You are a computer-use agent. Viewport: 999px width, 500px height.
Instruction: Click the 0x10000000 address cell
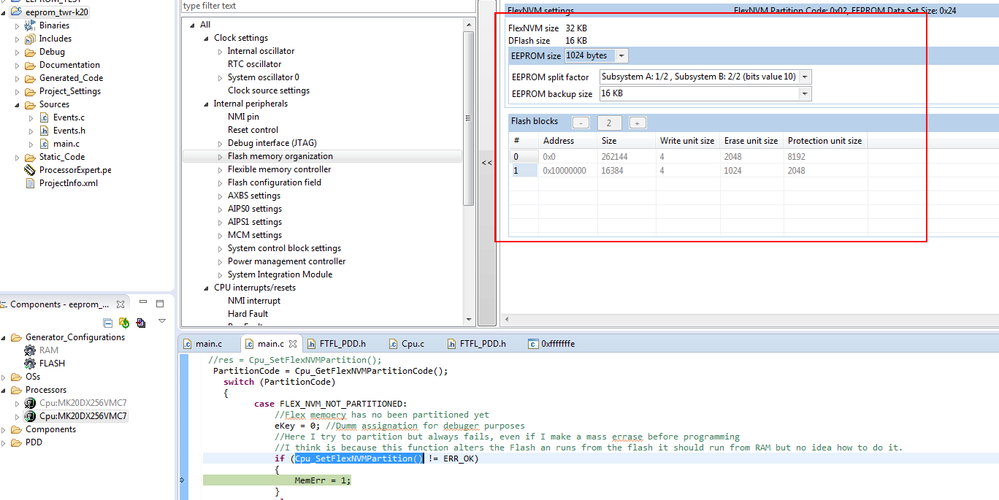[568, 171]
